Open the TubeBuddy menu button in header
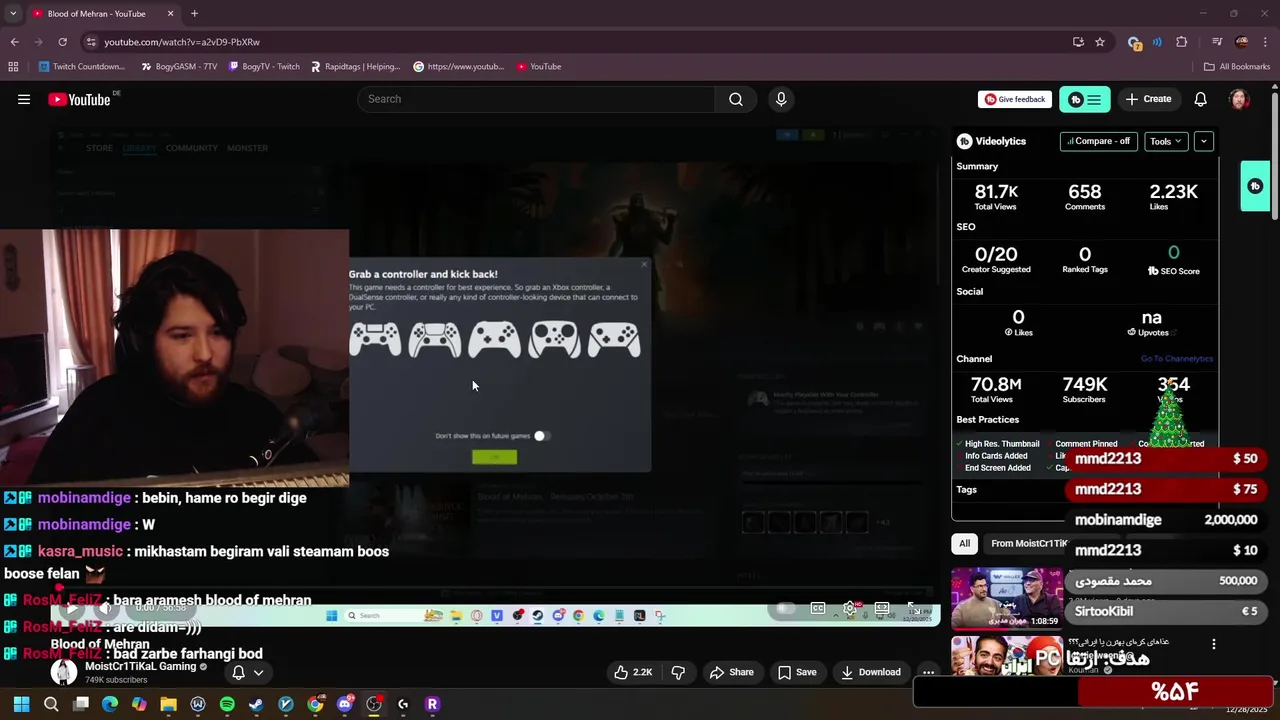The height and width of the screenshot is (720, 1280). pyautogui.click(x=1084, y=99)
